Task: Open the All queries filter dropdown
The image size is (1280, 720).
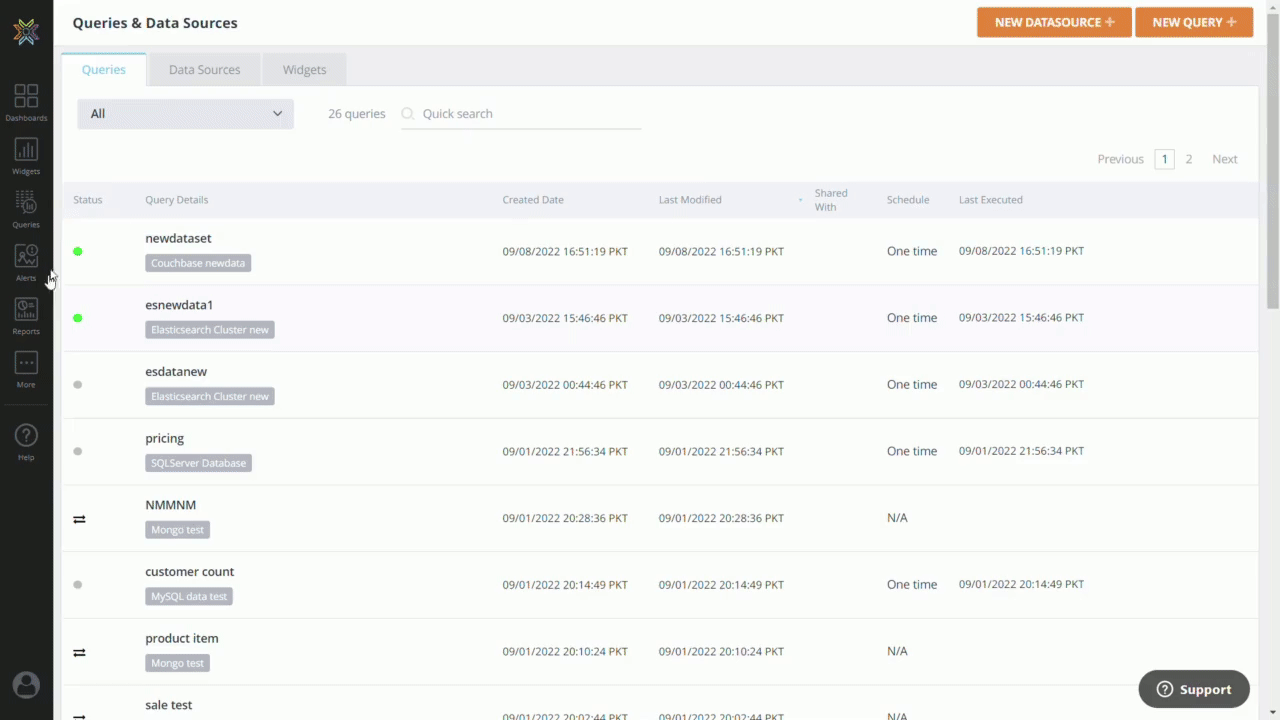Action: [x=185, y=113]
